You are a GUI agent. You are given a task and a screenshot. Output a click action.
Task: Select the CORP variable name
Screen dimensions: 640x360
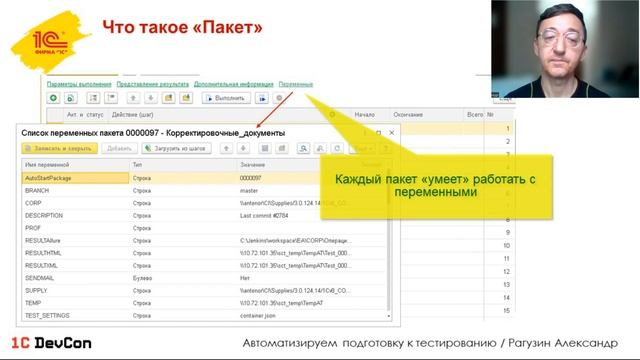pyautogui.click(x=33, y=203)
